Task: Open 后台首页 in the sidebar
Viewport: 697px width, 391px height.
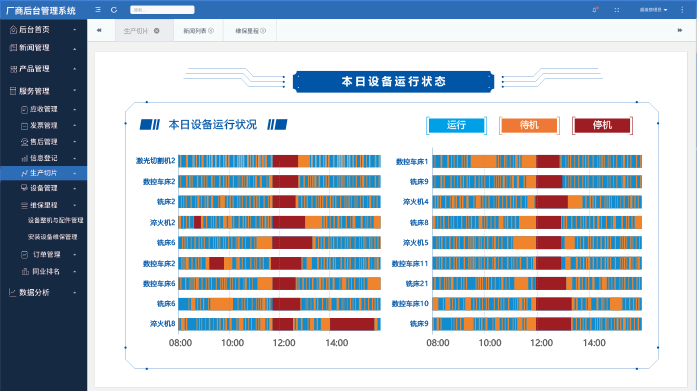Action: [x=44, y=30]
